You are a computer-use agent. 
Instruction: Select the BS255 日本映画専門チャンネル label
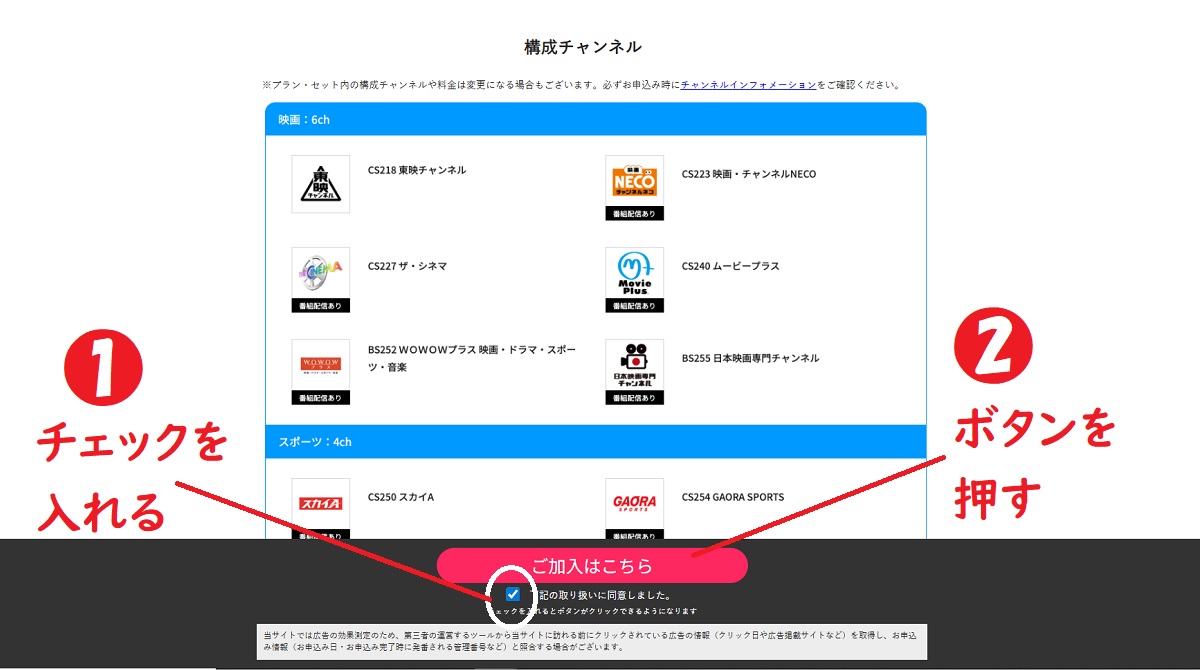(x=747, y=356)
